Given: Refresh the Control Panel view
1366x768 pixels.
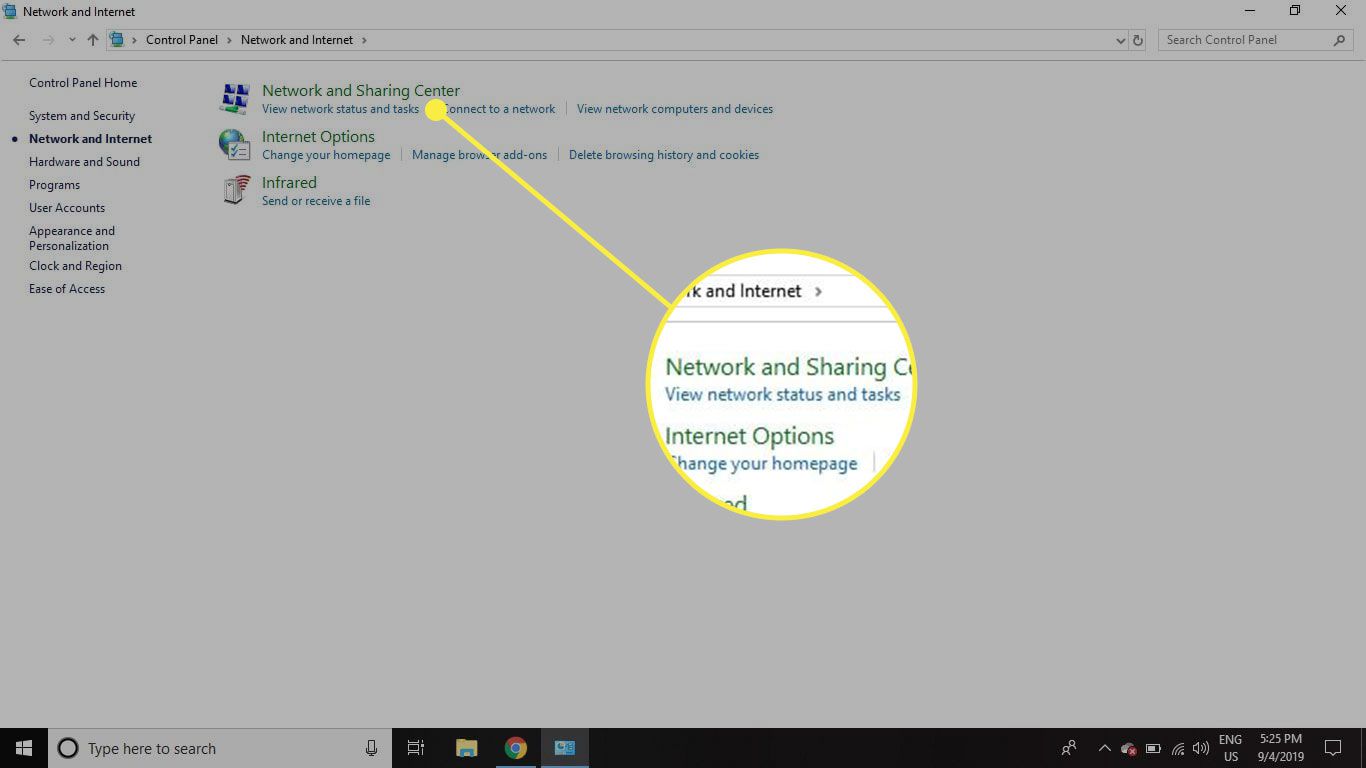Looking at the screenshot, I should (x=1137, y=40).
